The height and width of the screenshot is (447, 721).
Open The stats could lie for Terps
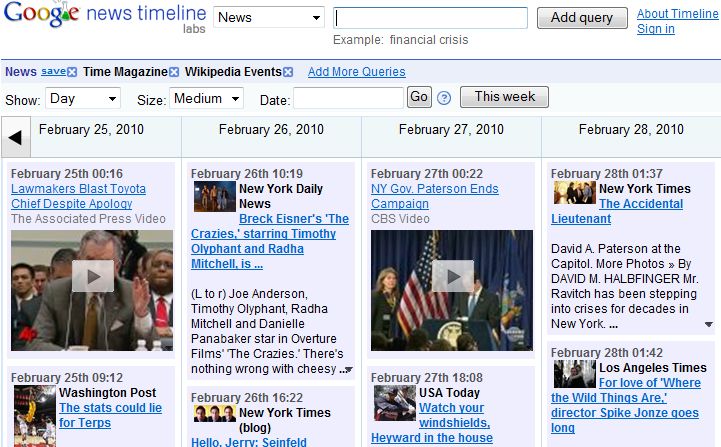click(110, 415)
